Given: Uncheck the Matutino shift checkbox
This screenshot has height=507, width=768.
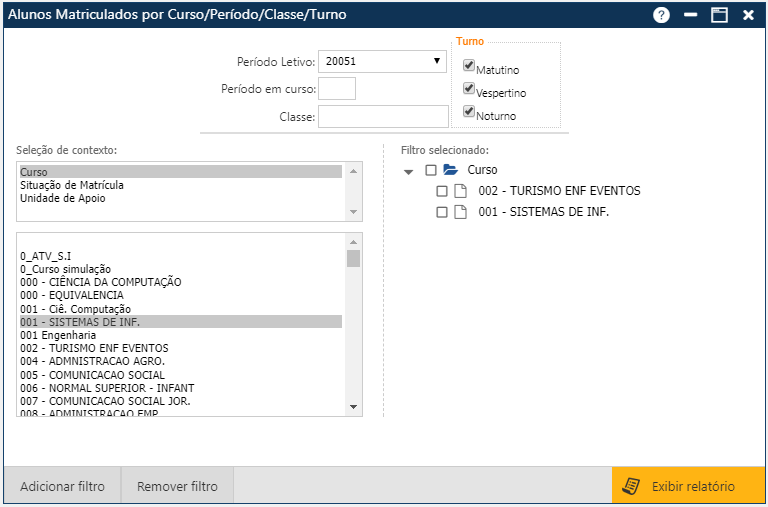Looking at the screenshot, I should pos(469,66).
